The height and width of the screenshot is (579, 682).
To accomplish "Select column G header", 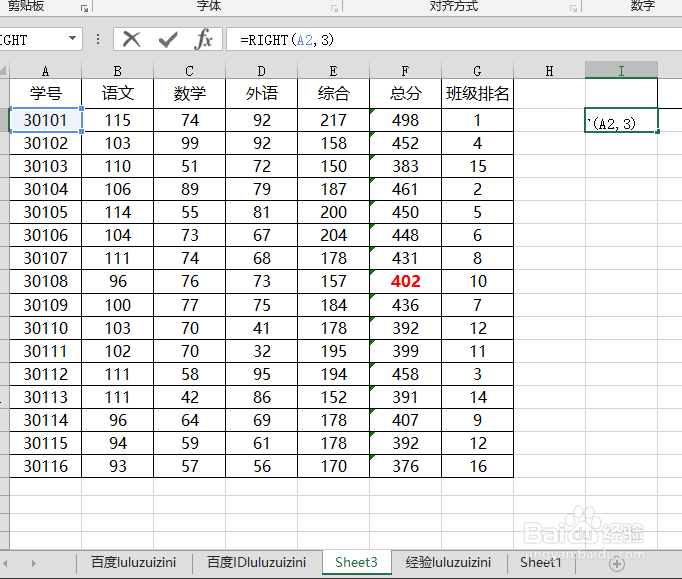I will point(477,70).
